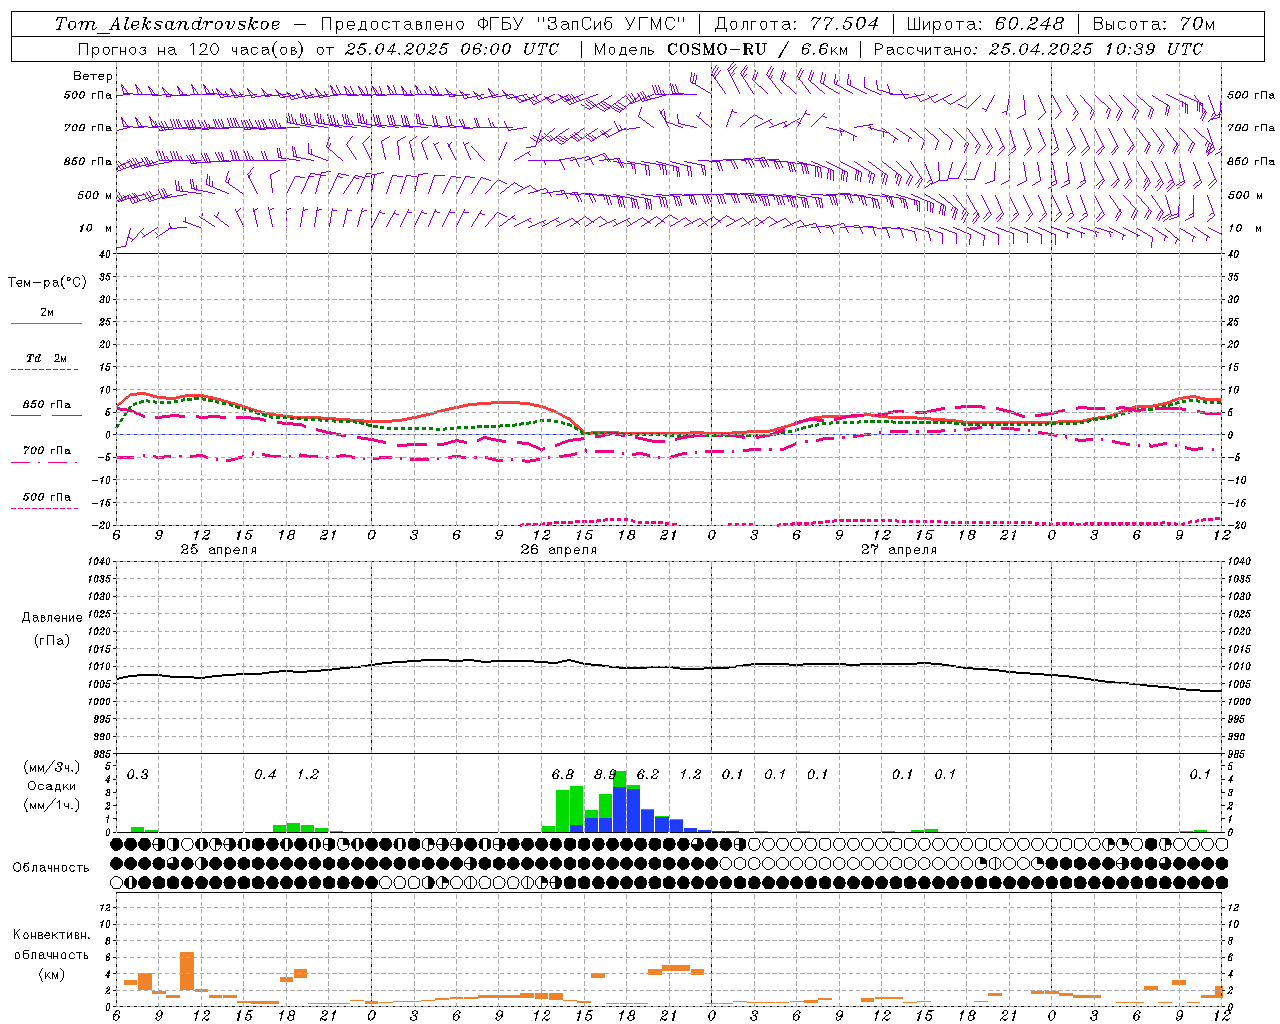Click the 0.3 precipitation amount

[x=137, y=774]
